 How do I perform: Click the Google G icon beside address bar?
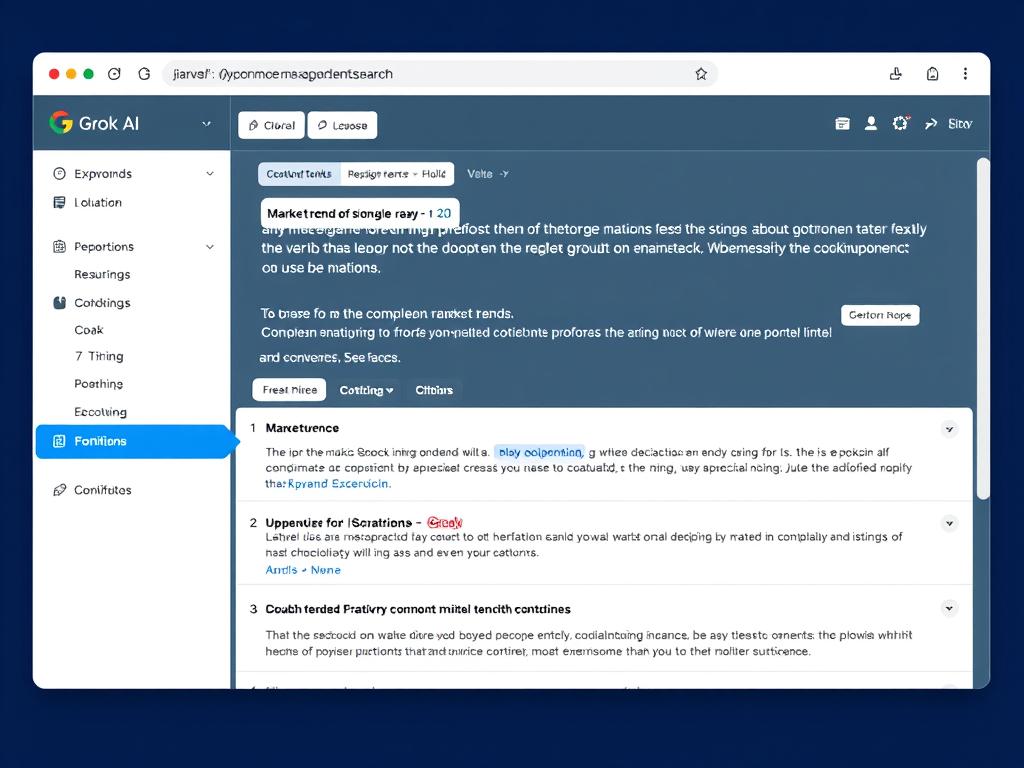(x=144, y=74)
